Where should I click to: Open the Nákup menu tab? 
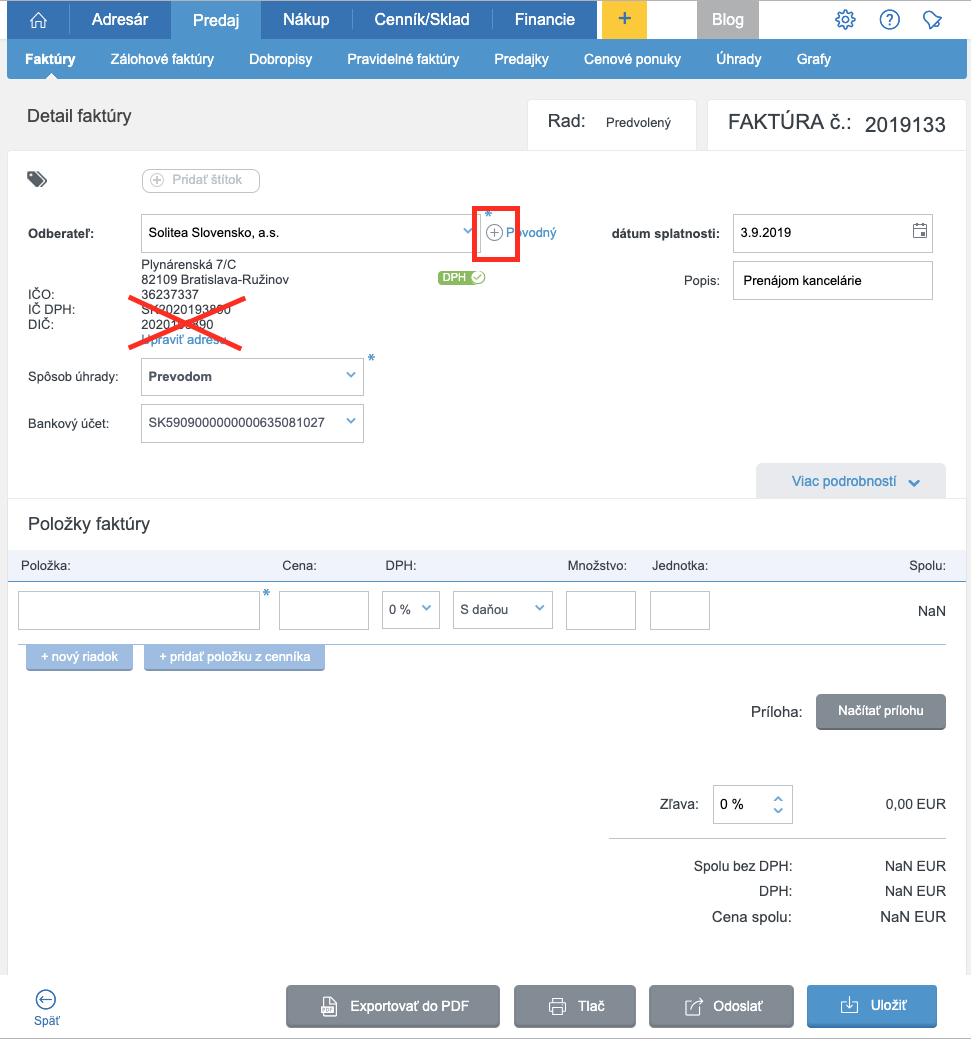click(306, 20)
